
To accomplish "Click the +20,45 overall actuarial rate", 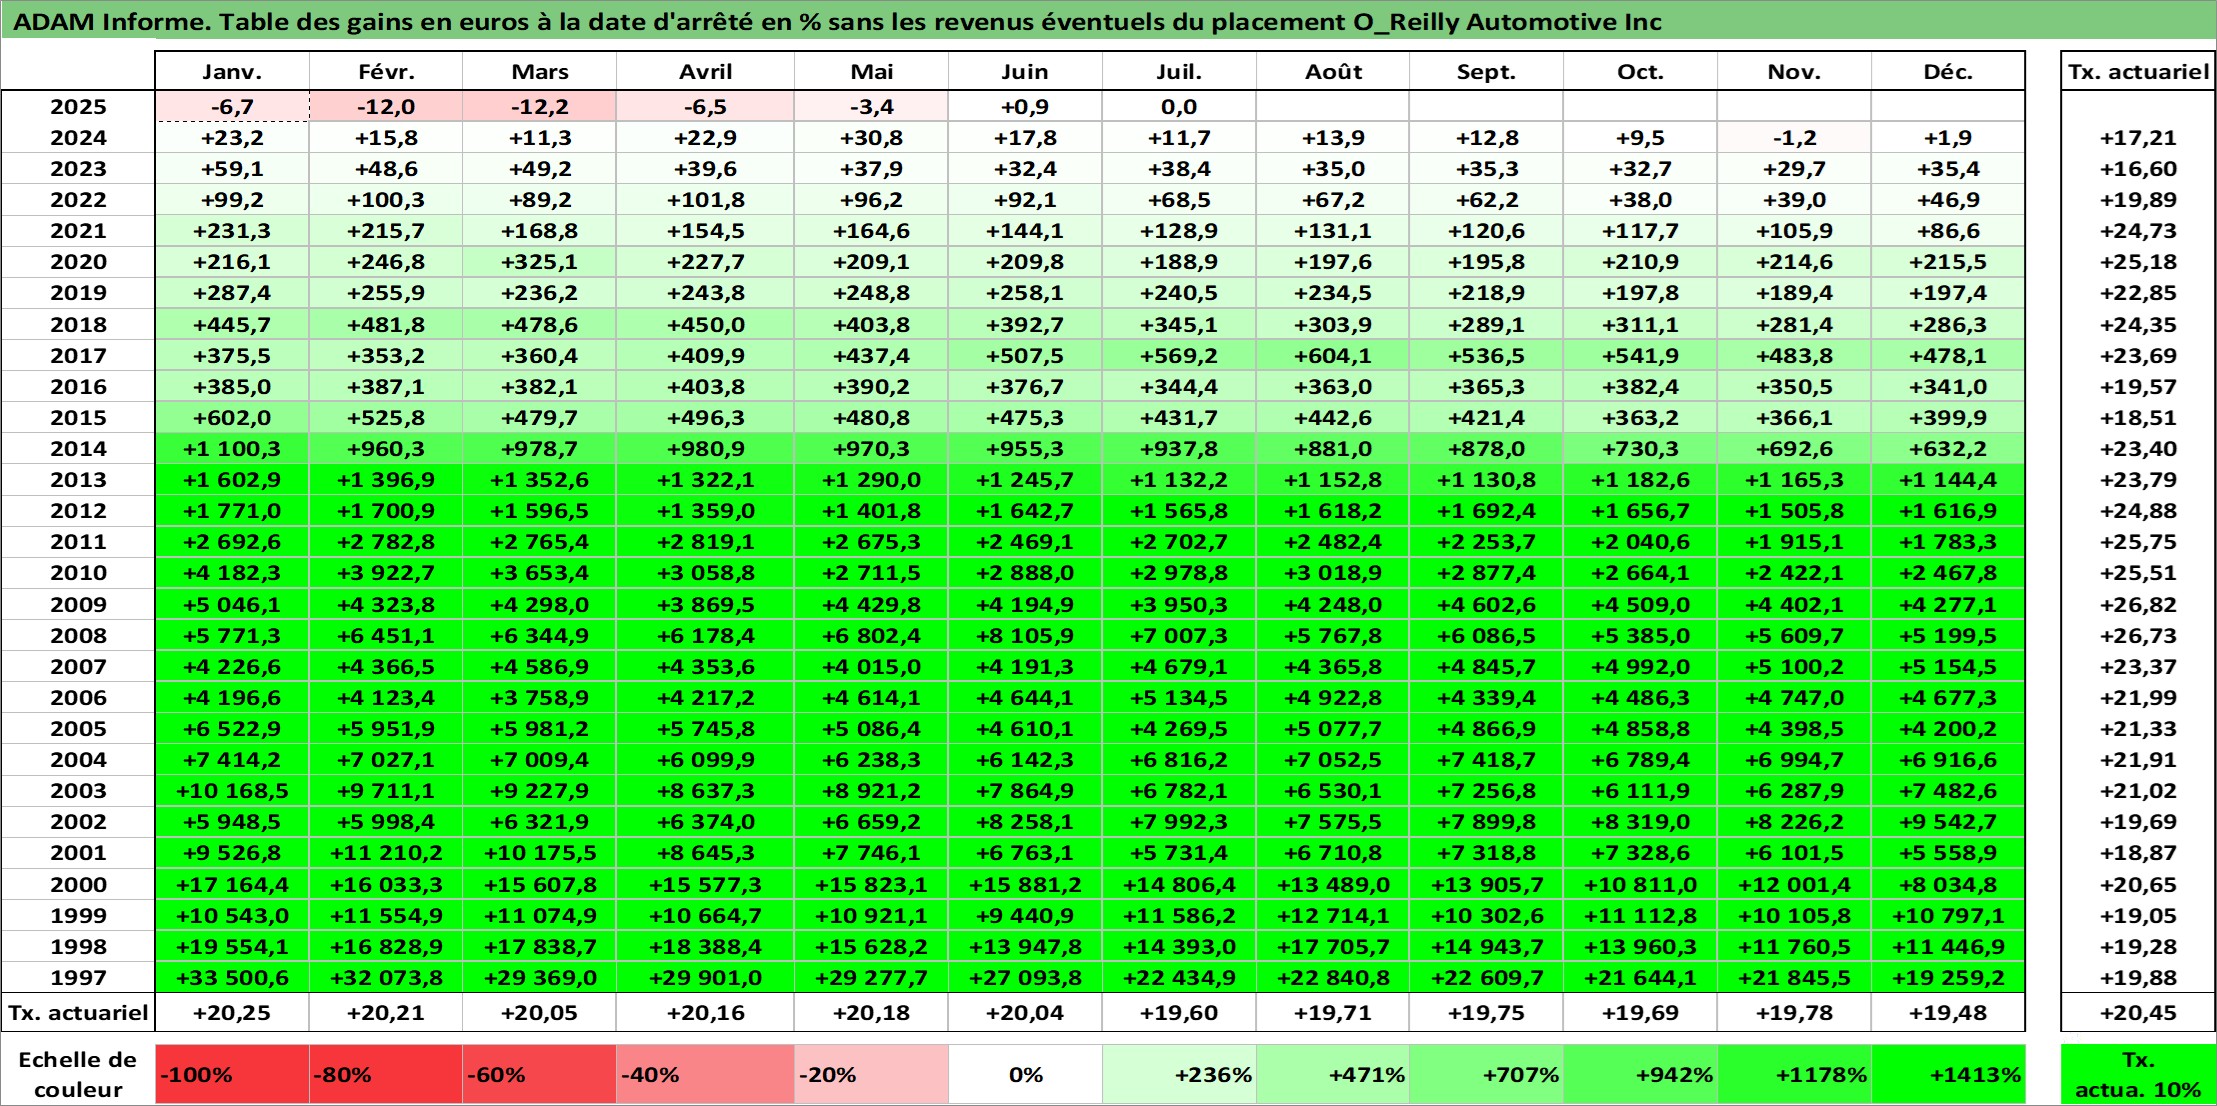I will pos(2138,1012).
